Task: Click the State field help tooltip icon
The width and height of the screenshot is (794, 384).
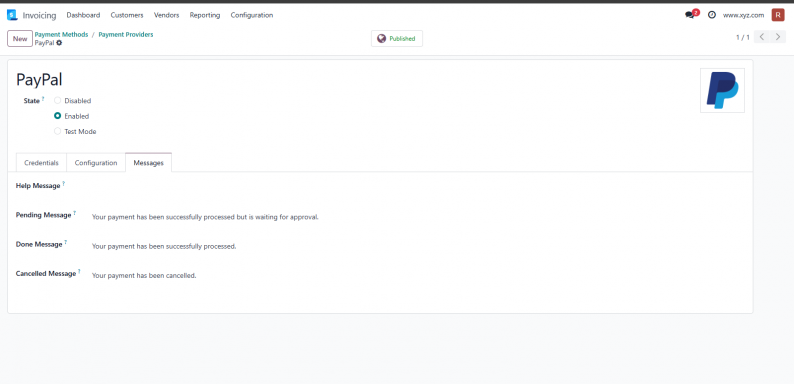Action: click(x=43, y=99)
